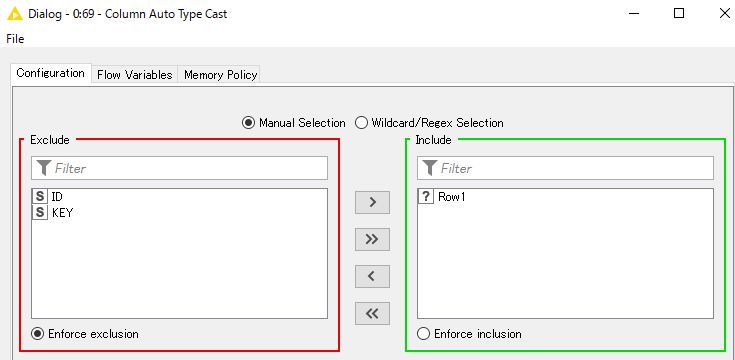This screenshot has width=735, height=360.
Task: Enable the Enforce inclusion radio button
Action: pos(423,334)
